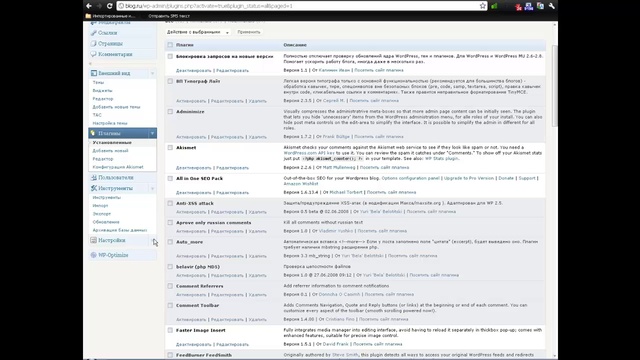This screenshot has width=640, height=360.
Task: Open bulk actions dropdown Действие с выбранными
Action: point(198,32)
